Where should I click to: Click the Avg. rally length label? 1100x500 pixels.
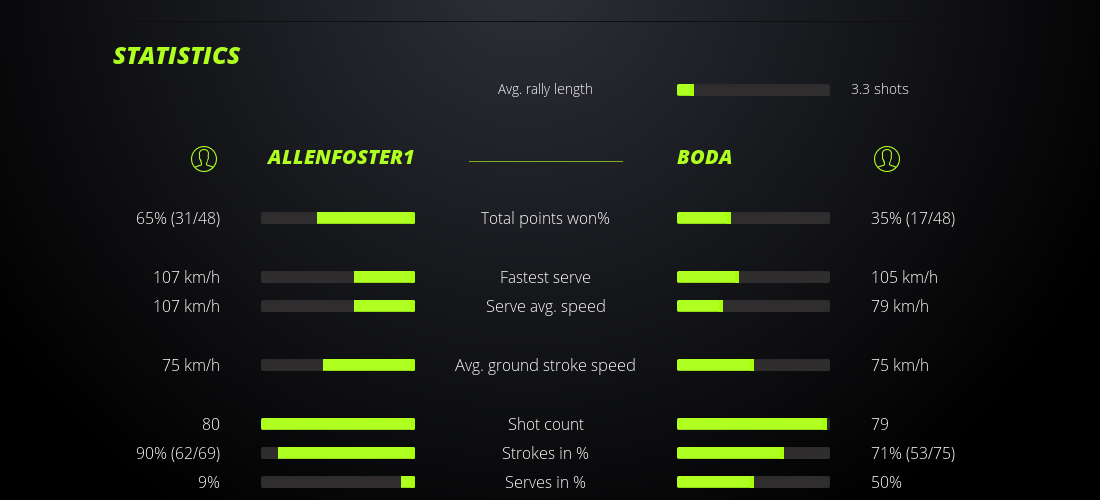(x=545, y=89)
